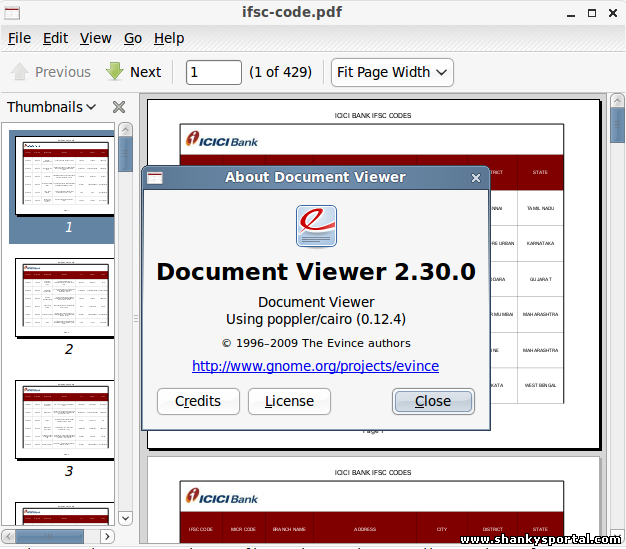Click document scrollbar up arrow
The height and width of the screenshot is (549, 626).
coord(617,100)
